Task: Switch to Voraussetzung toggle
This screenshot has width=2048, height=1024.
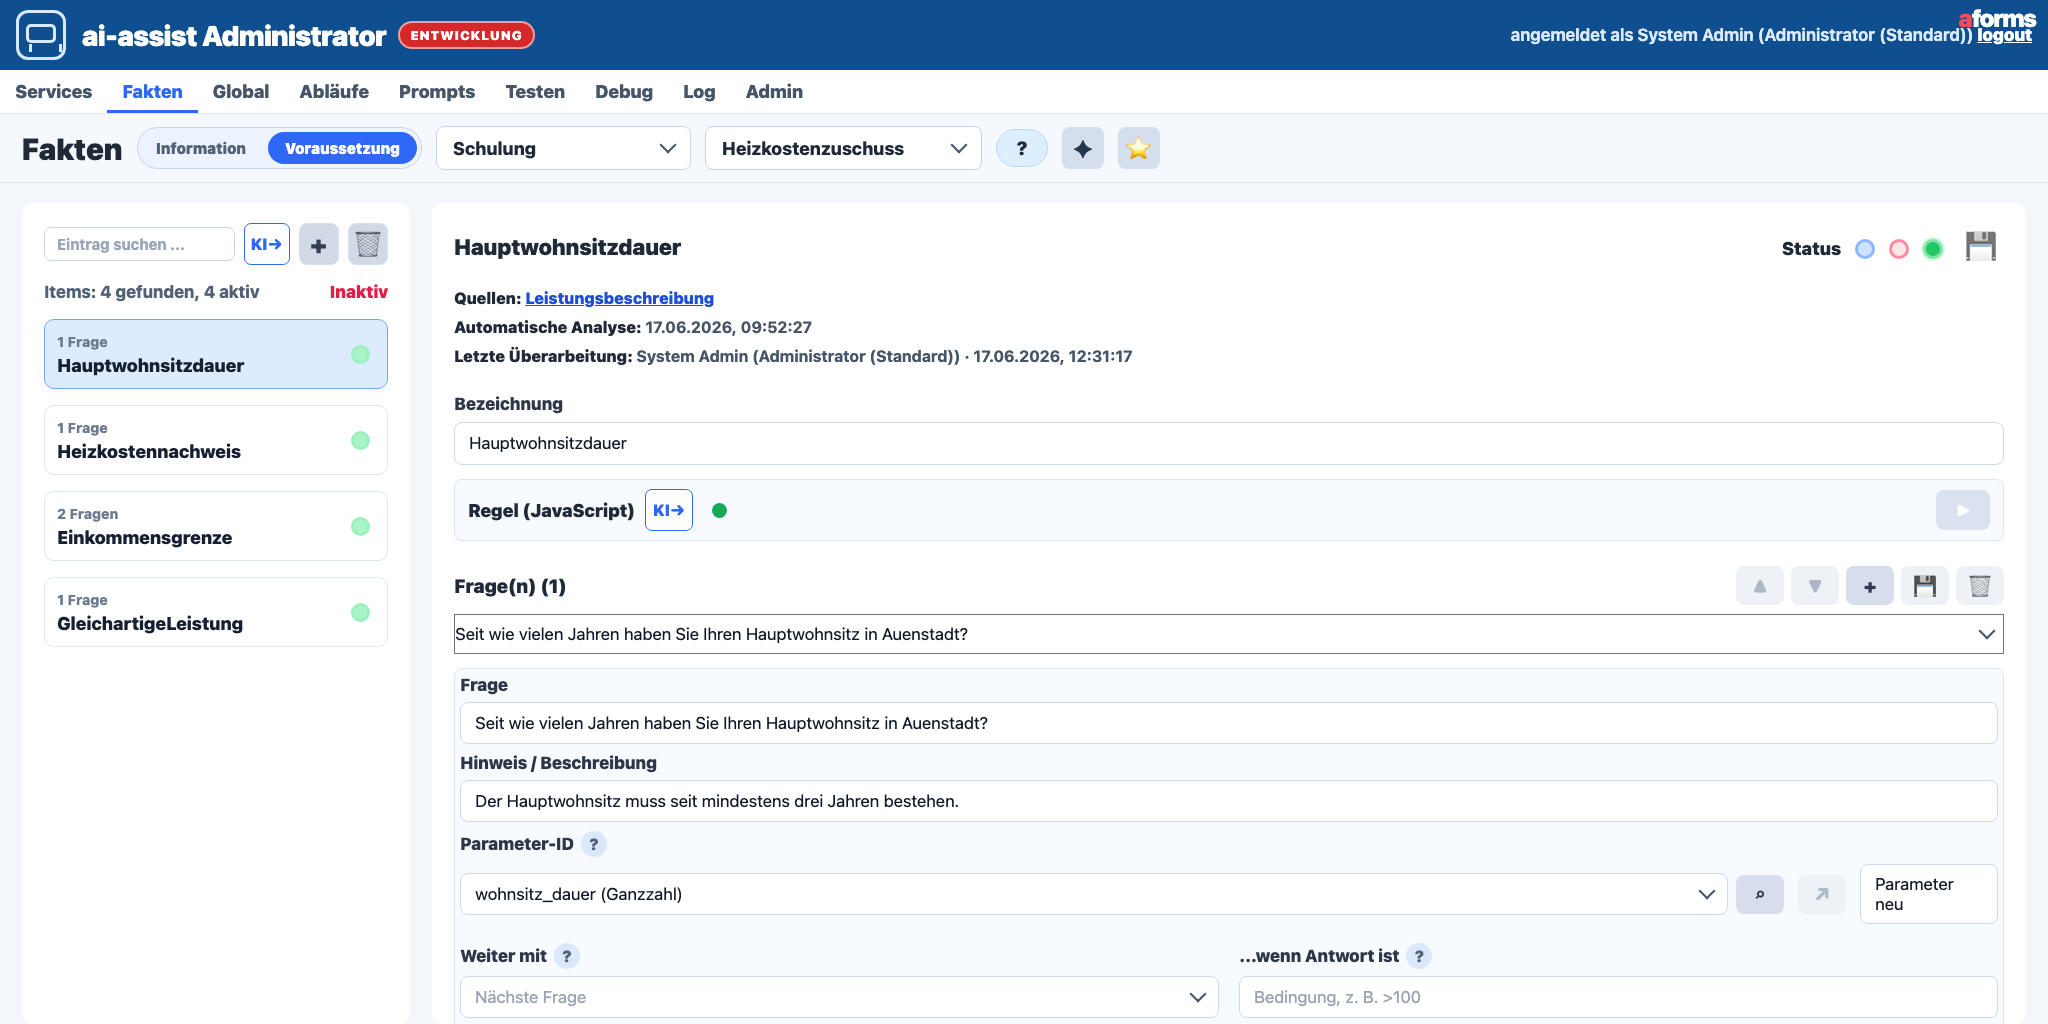Action: pos(342,148)
